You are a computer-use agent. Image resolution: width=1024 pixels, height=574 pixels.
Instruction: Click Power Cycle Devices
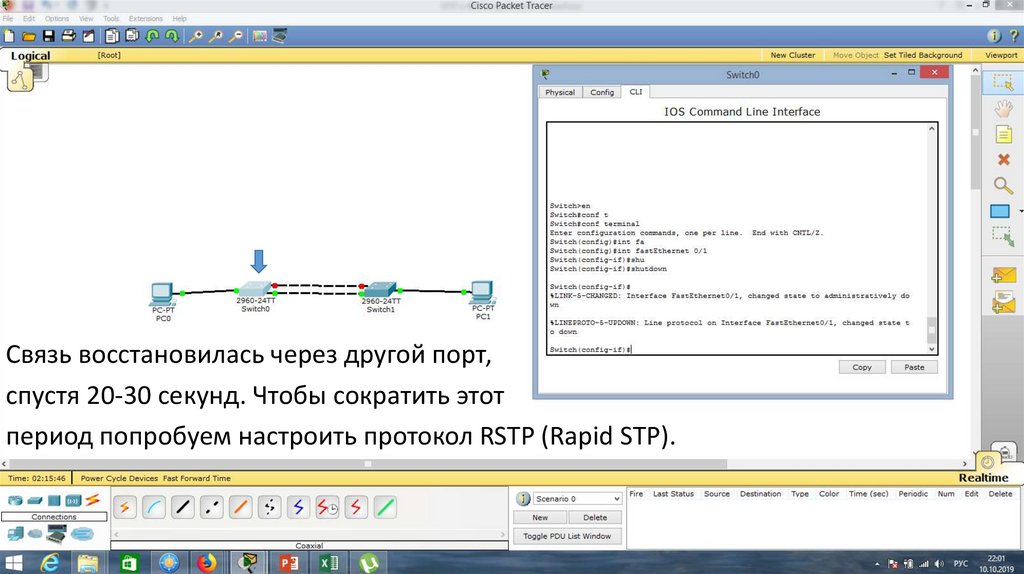point(120,478)
